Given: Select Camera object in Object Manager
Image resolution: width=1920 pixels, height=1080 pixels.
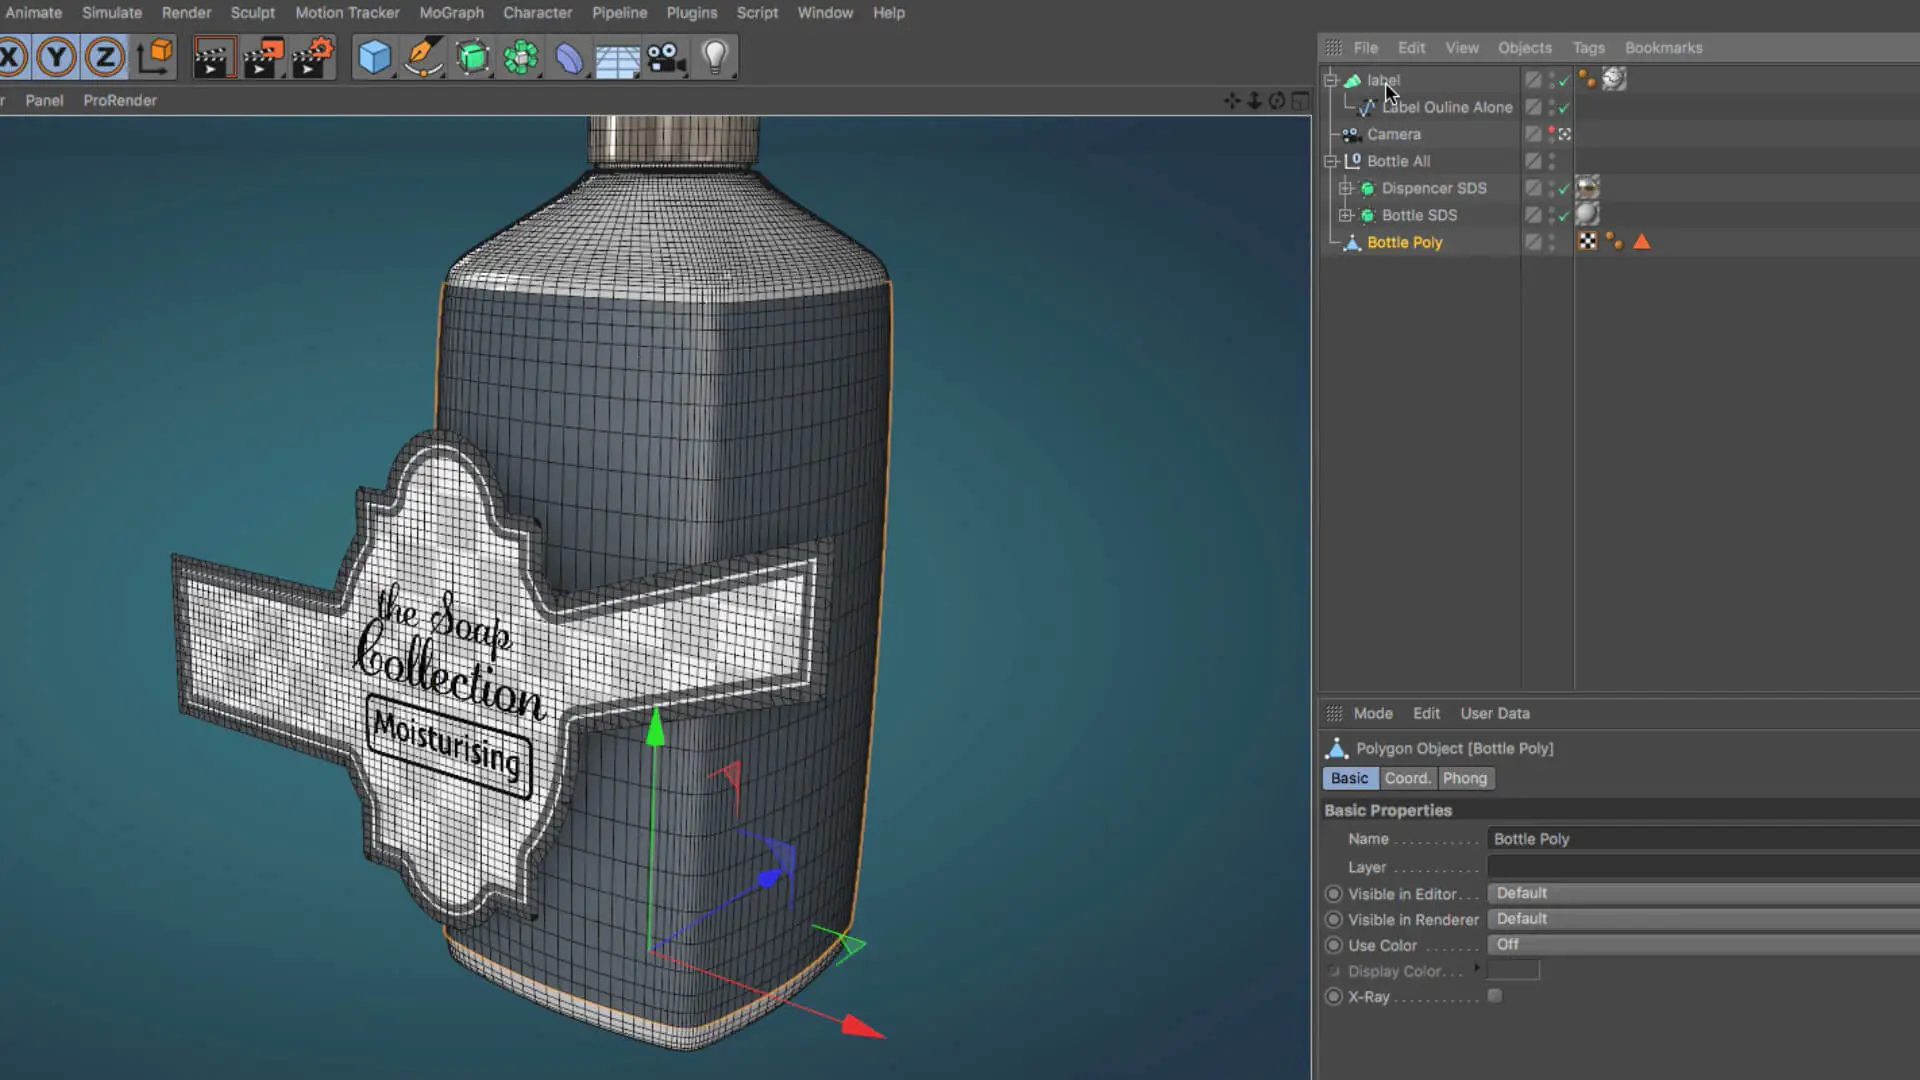Looking at the screenshot, I should (x=1393, y=134).
